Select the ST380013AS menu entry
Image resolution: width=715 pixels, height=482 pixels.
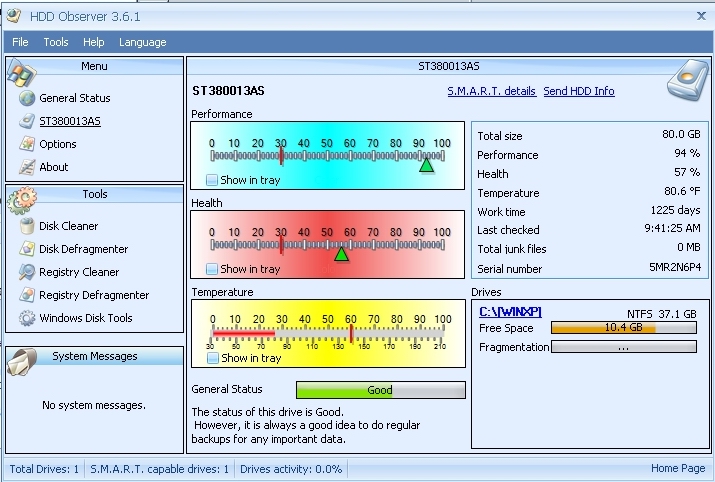pos(70,121)
